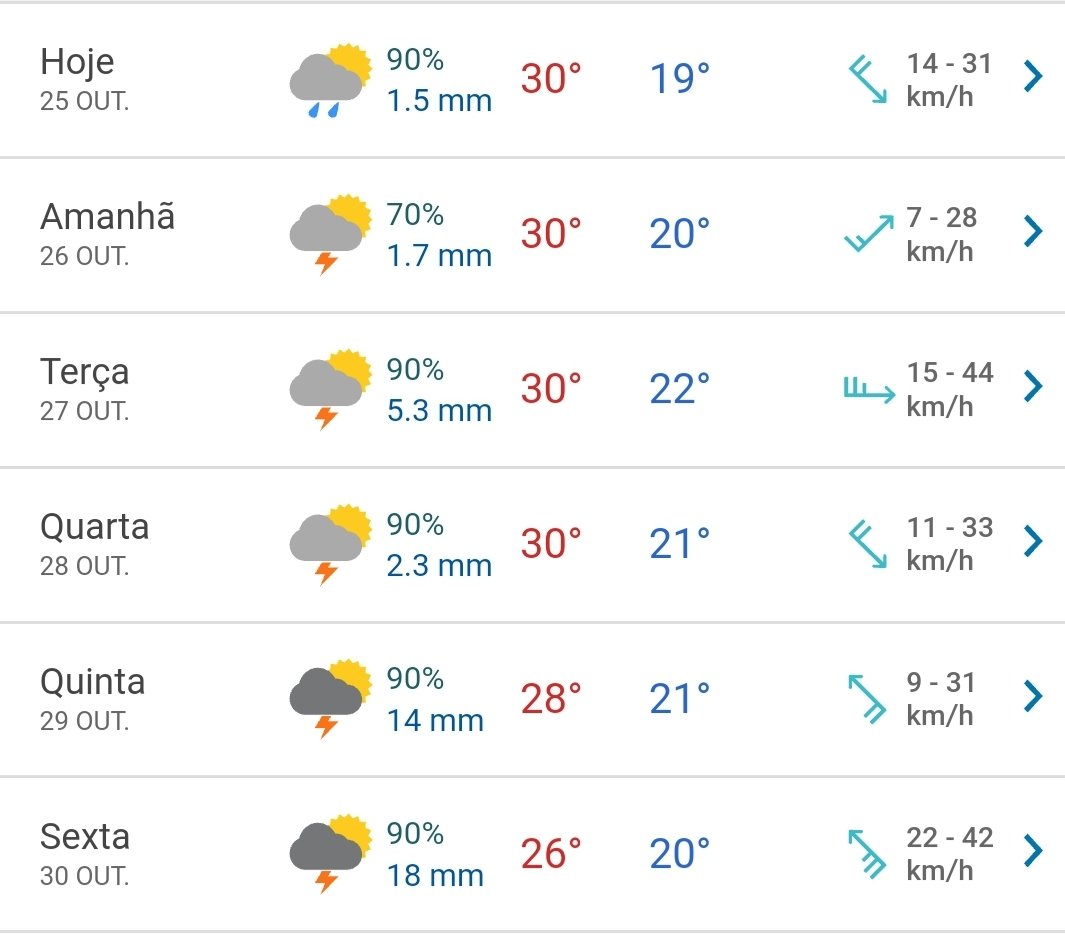This screenshot has width=1065, height=935.
Task: Show Quinta details via chevron
Action: (1033, 696)
